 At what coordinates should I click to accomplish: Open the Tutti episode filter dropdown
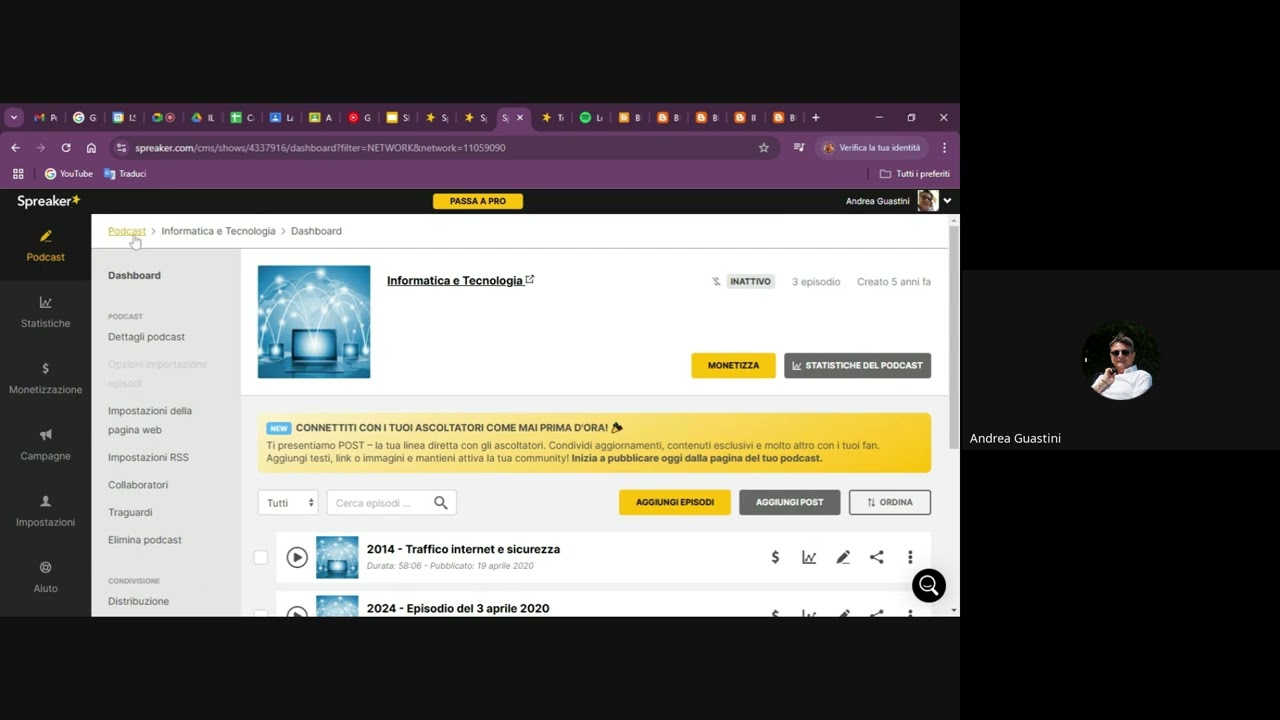tap(288, 503)
